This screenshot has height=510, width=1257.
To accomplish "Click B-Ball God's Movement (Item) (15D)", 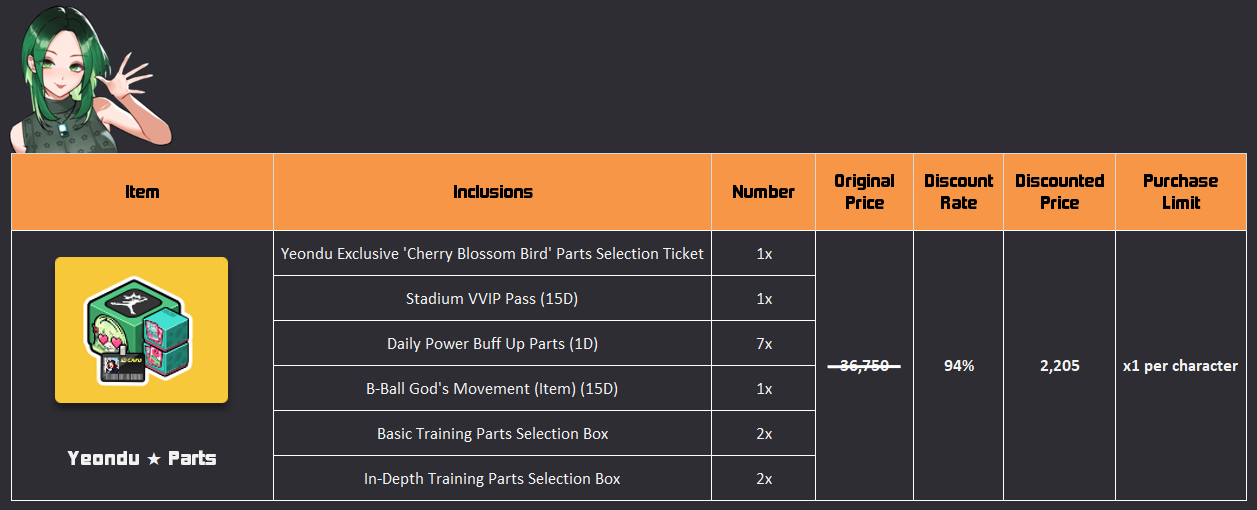I will coord(492,389).
